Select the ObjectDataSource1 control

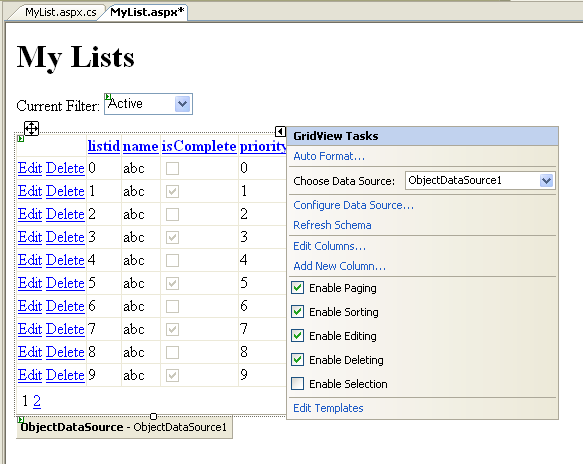pyautogui.click(x=125, y=427)
